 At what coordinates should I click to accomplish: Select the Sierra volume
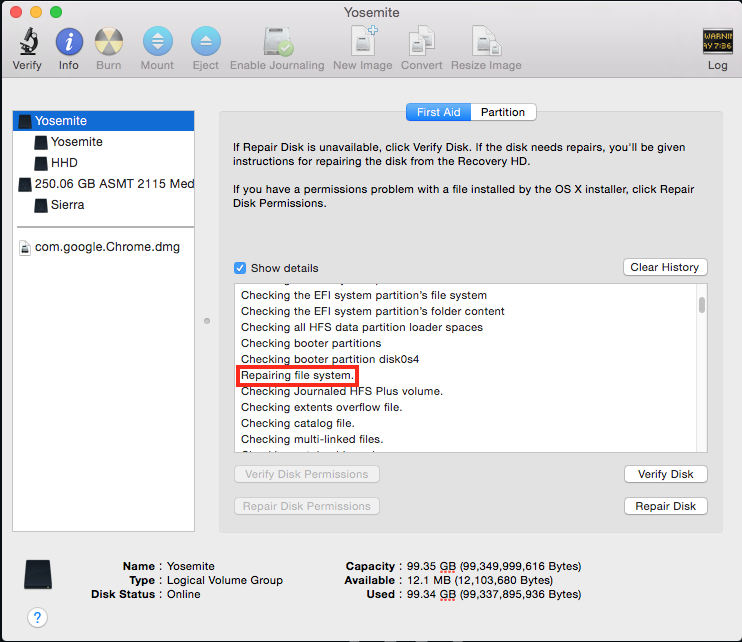[103, 205]
